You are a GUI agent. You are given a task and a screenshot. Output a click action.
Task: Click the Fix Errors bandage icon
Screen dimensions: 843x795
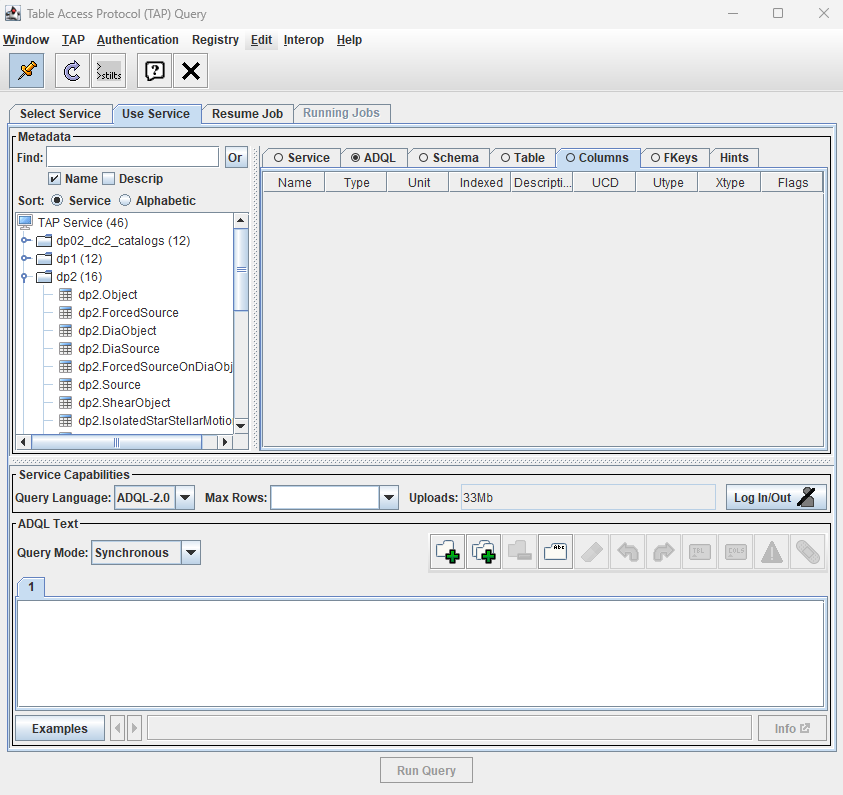click(808, 552)
